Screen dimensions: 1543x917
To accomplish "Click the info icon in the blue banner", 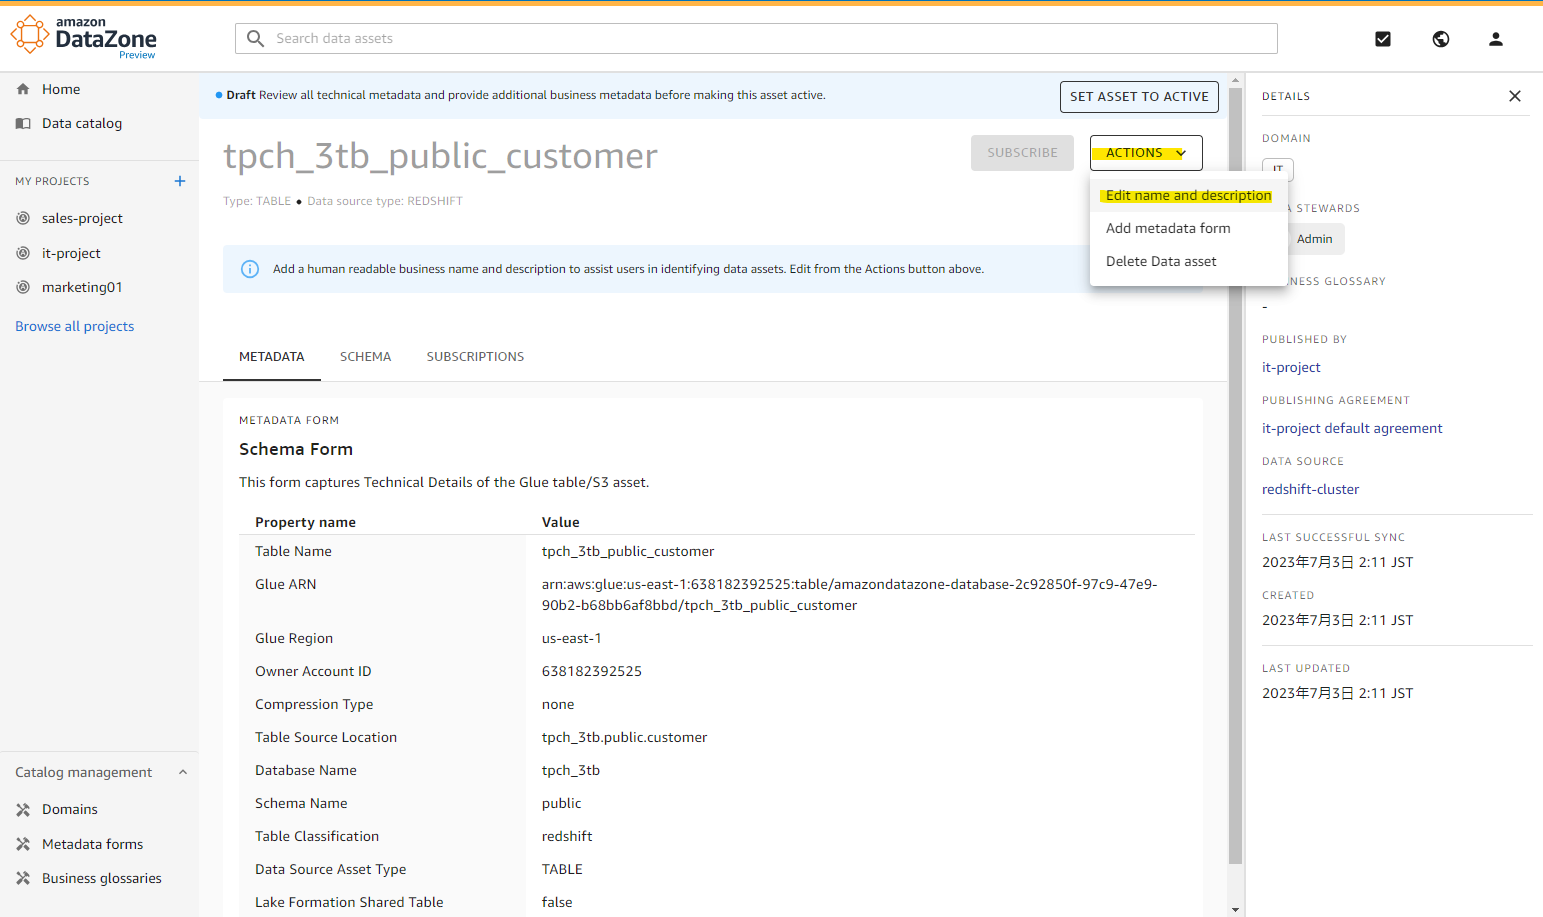I will 250,269.
